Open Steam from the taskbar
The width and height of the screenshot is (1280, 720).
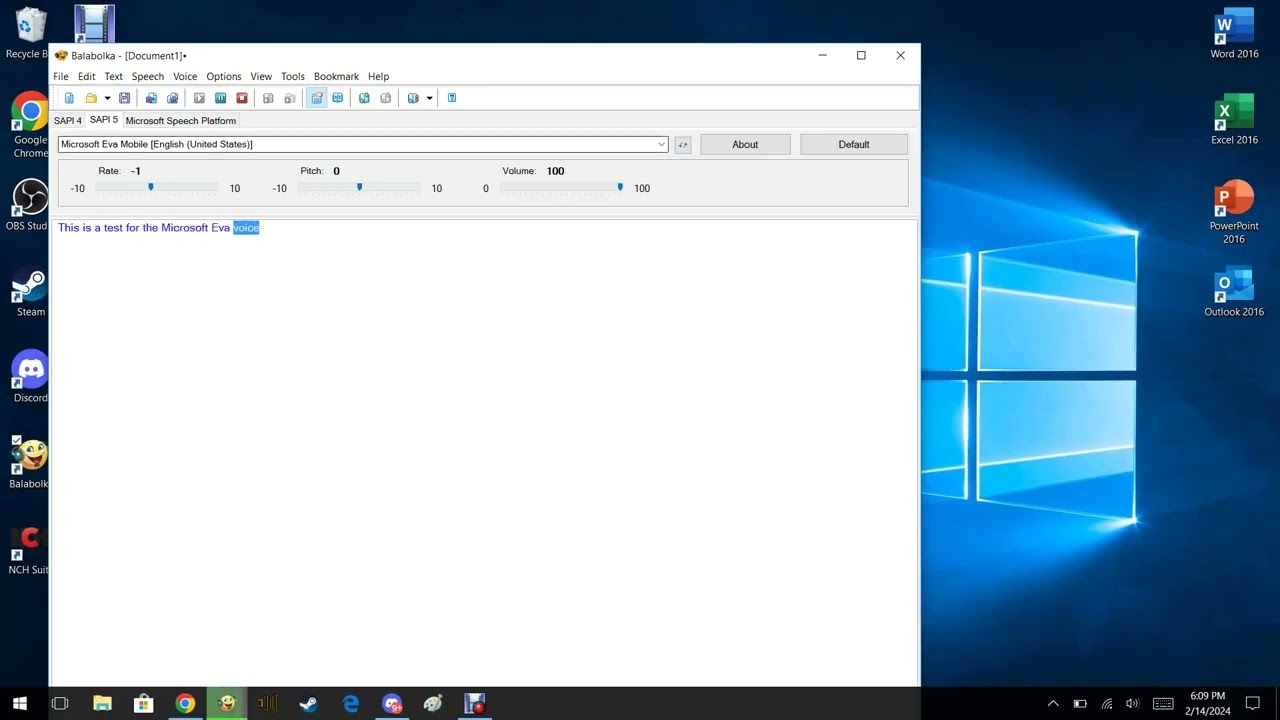click(x=309, y=704)
